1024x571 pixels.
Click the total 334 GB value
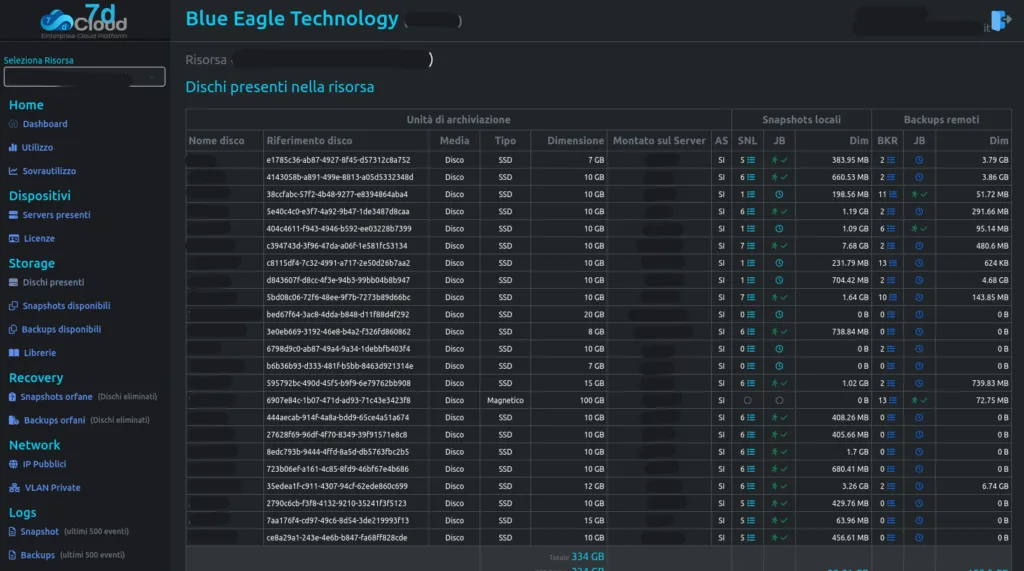[588, 557]
